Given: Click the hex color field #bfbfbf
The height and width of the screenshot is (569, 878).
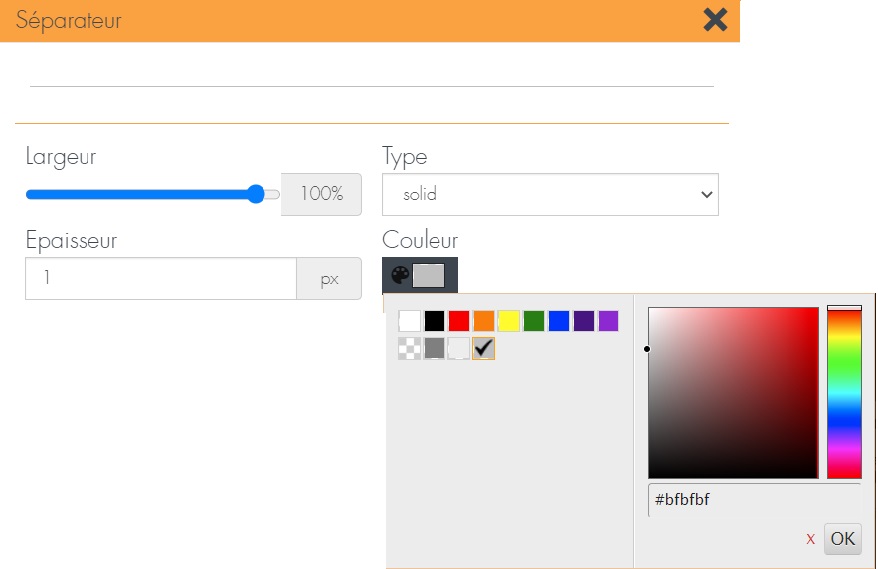Looking at the screenshot, I should point(754,500).
